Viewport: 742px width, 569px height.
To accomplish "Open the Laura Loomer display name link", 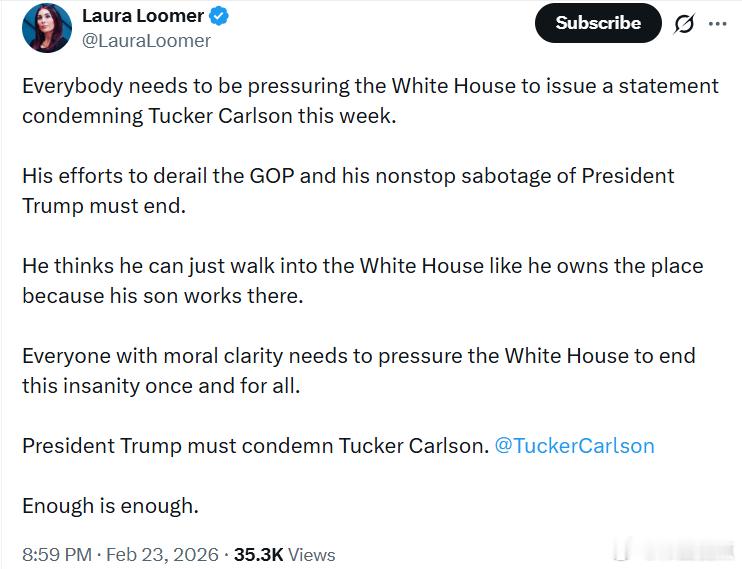I will (142, 16).
